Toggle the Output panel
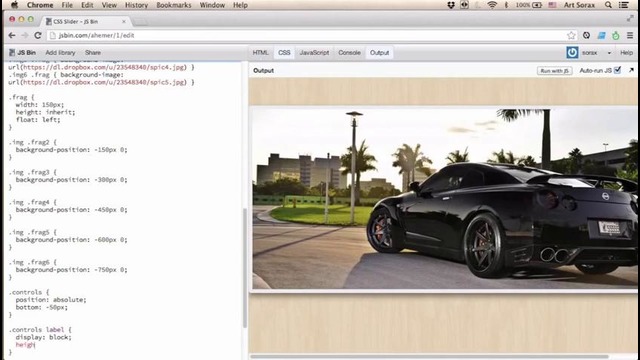Image resolution: width=640 pixels, height=360 pixels. [380, 53]
